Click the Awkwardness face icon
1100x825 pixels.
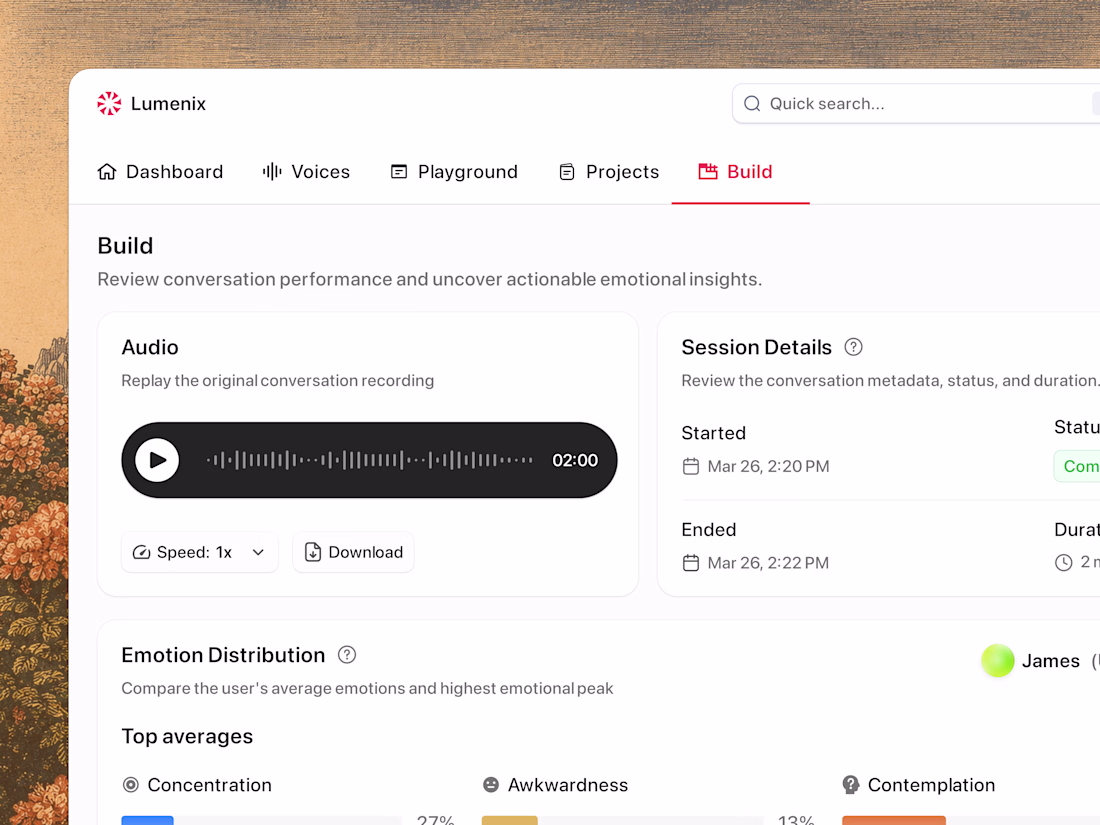pos(491,785)
